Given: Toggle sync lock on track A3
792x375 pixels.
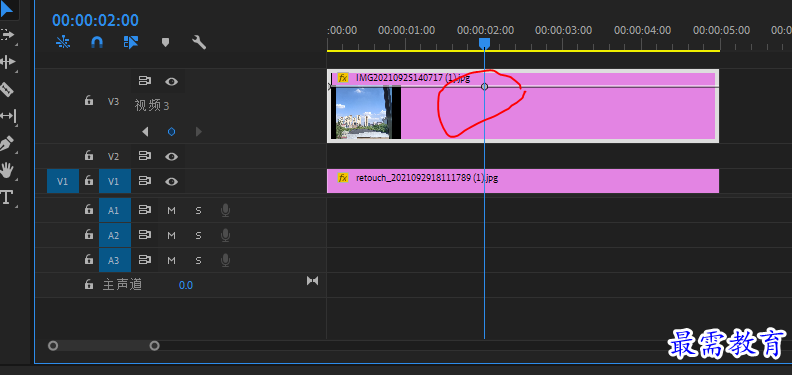Looking at the screenshot, I should pos(145,260).
